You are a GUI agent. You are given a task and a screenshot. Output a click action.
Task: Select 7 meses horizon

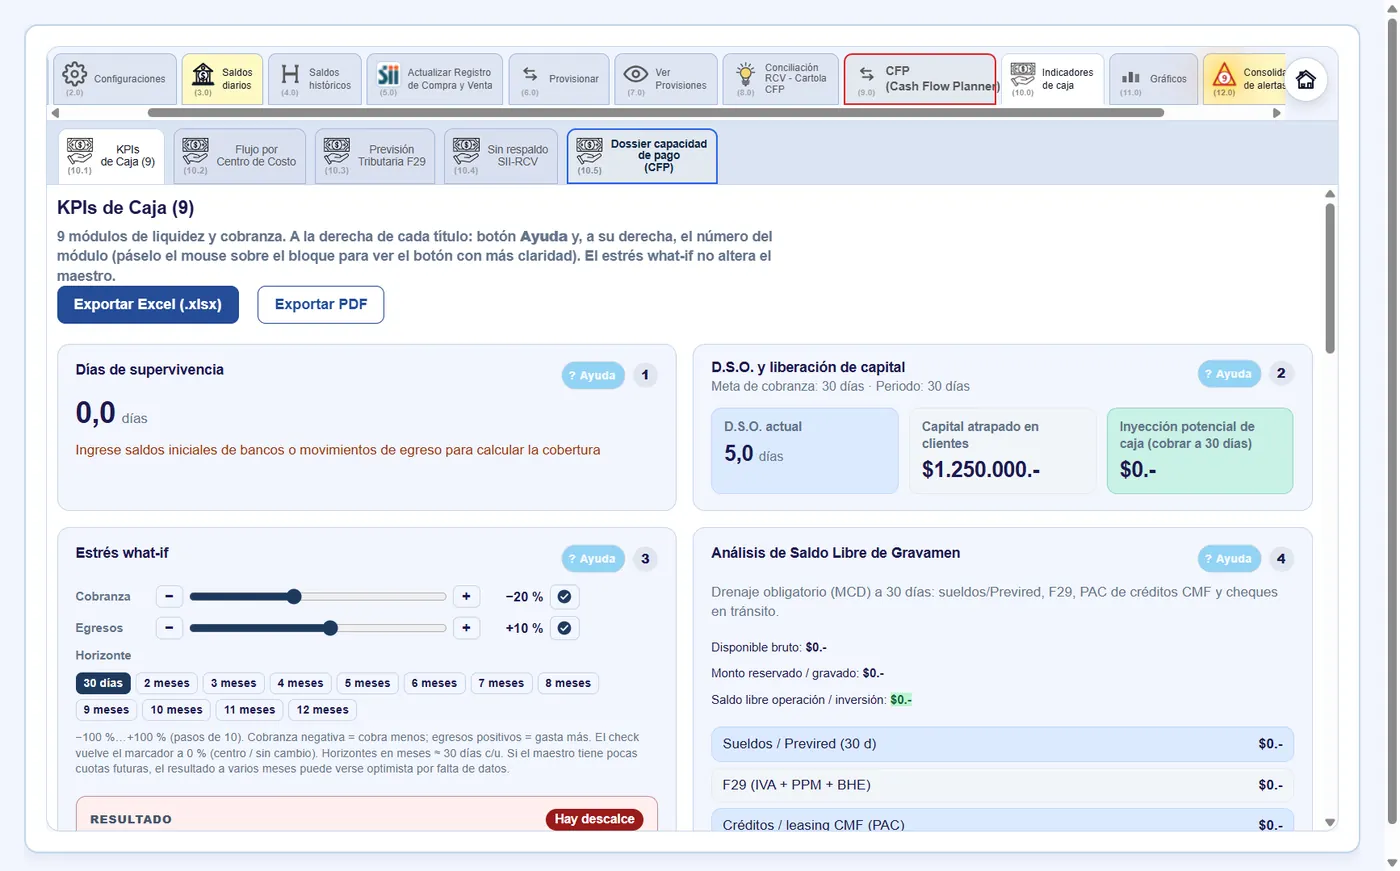coord(501,684)
